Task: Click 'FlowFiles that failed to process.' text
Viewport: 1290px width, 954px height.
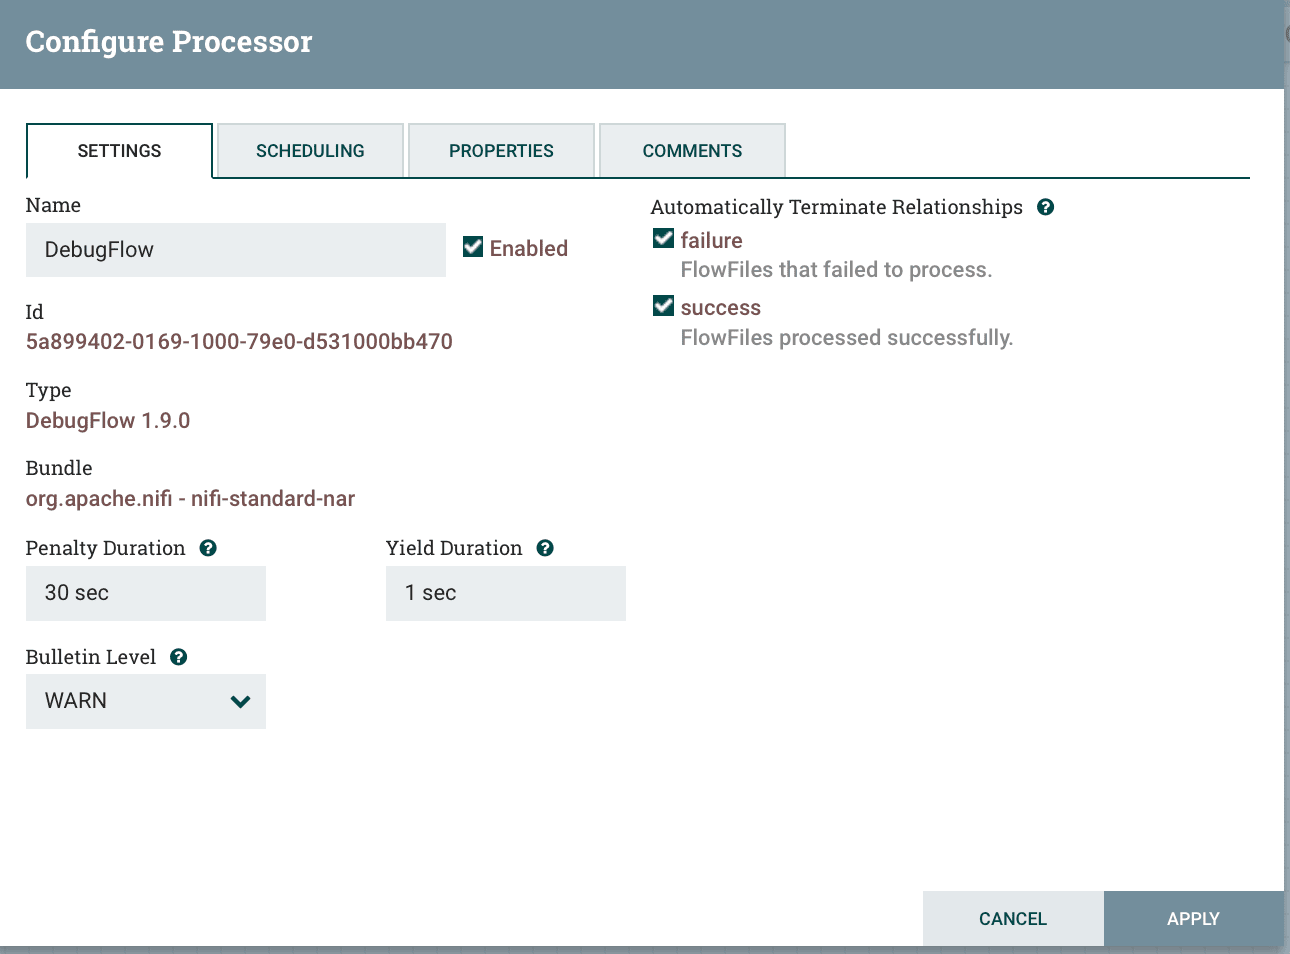Action: [x=836, y=270]
